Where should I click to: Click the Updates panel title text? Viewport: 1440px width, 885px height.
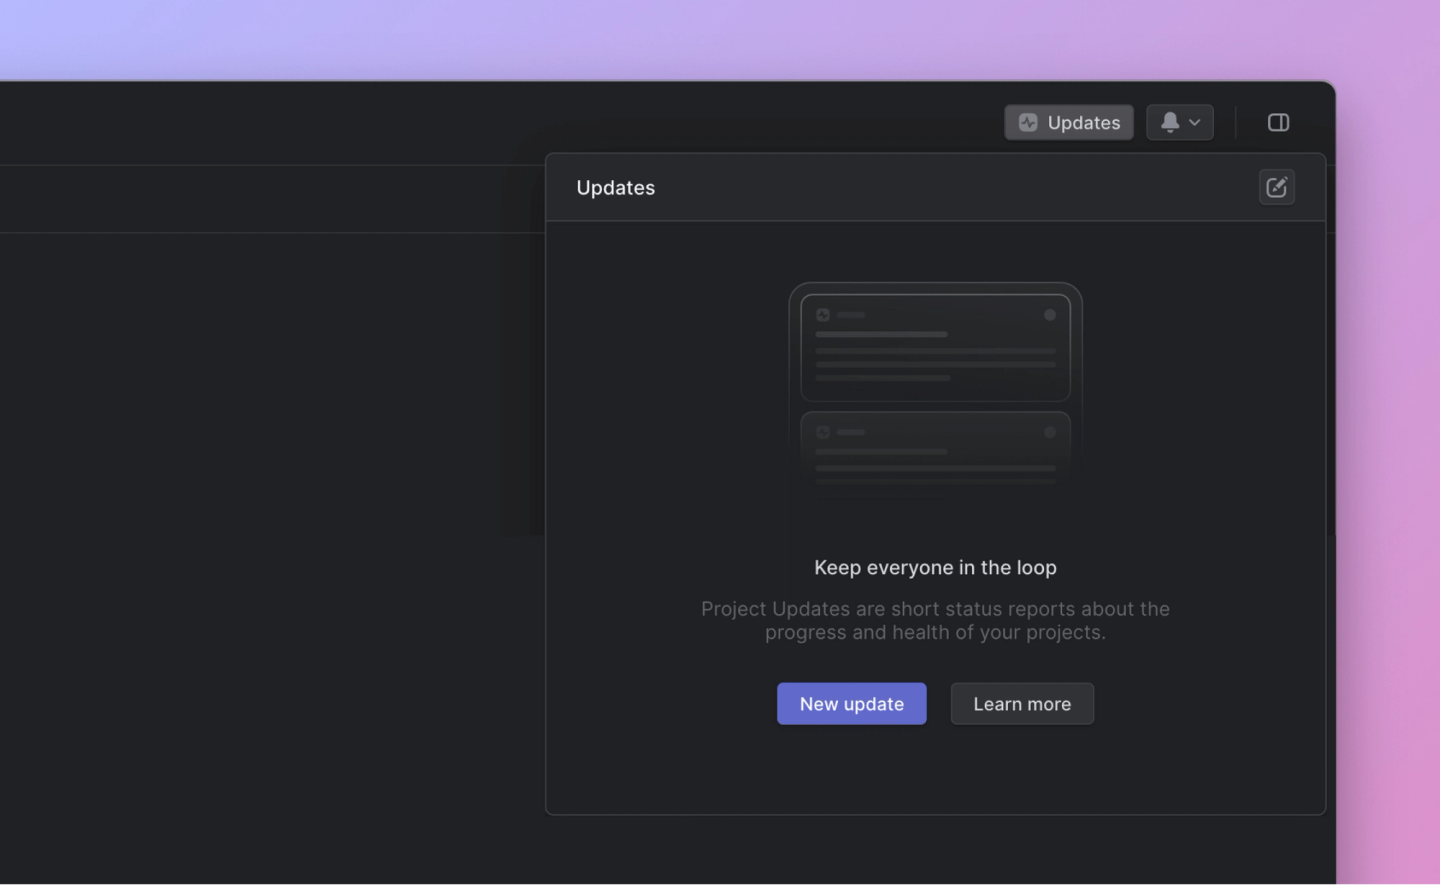click(616, 188)
